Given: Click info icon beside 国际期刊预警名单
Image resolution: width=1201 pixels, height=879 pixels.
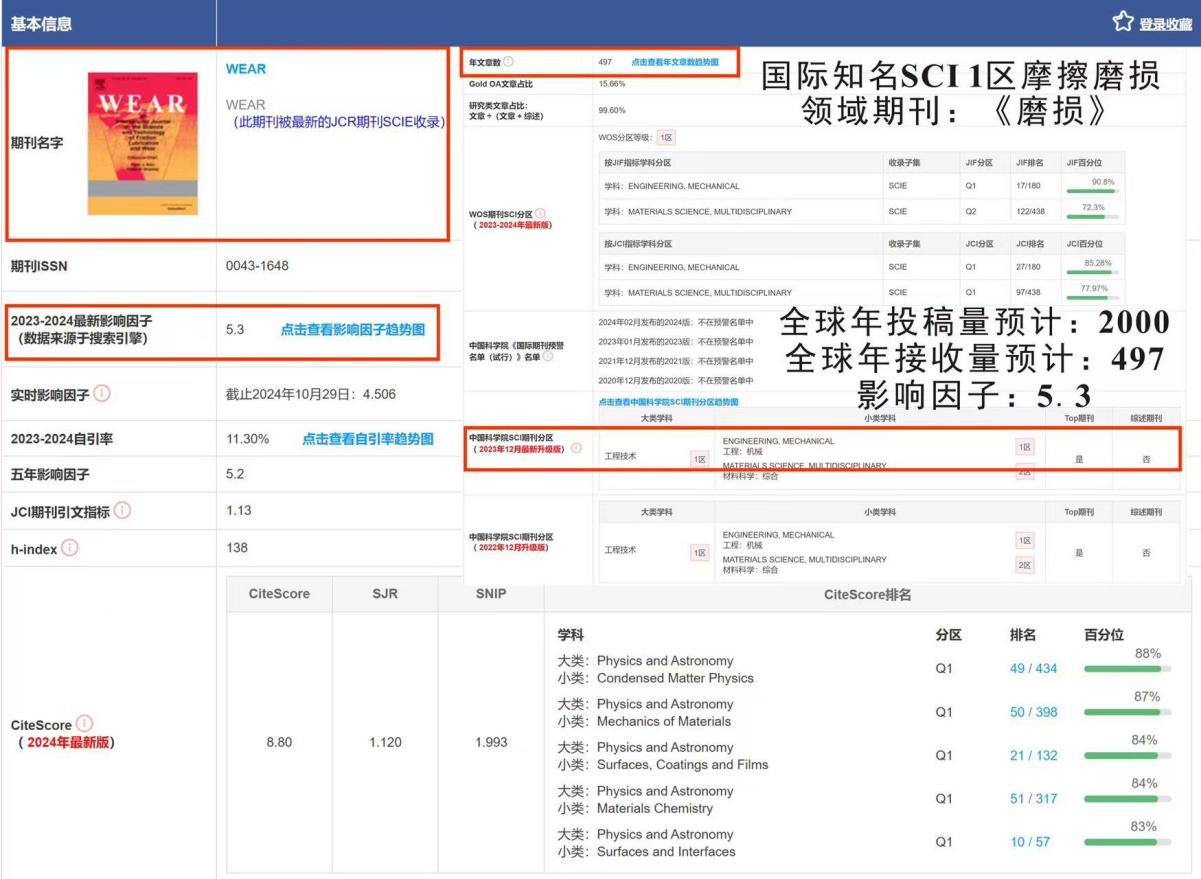Looking at the screenshot, I should pyautogui.click(x=547, y=357).
